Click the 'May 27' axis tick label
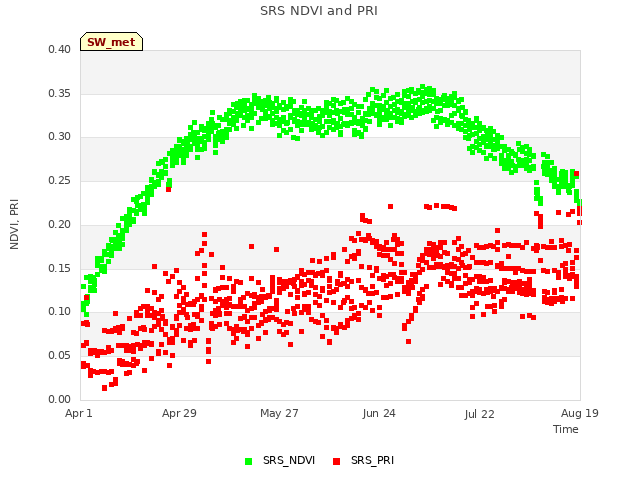Viewport: 640px width, 480px height. (x=279, y=413)
